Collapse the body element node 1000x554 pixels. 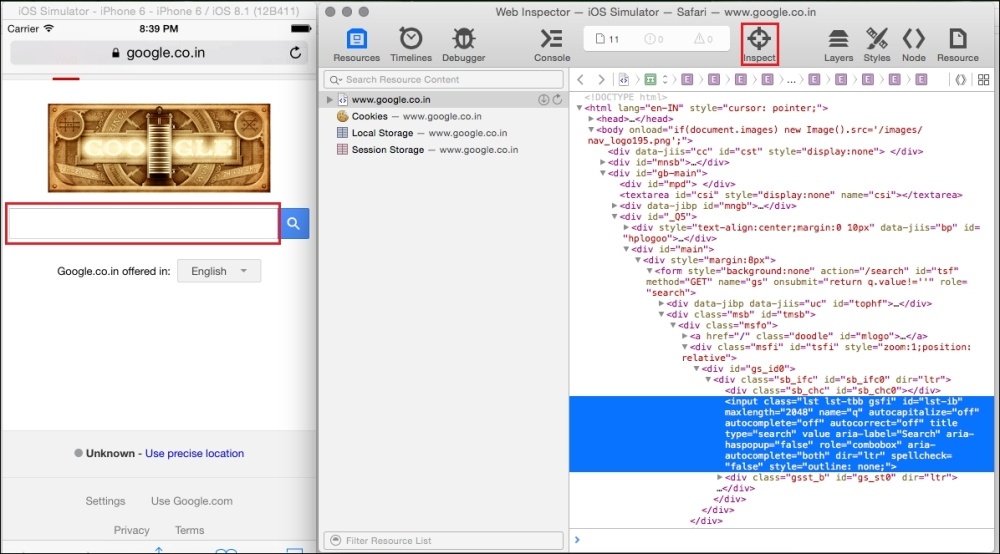click(591, 130)
